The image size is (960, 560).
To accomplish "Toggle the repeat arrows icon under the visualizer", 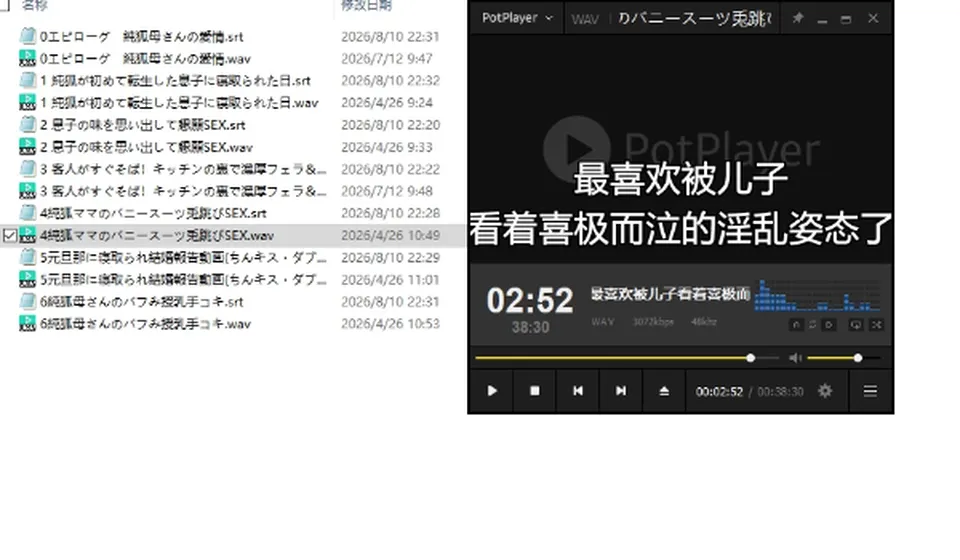I will [812, 324].
